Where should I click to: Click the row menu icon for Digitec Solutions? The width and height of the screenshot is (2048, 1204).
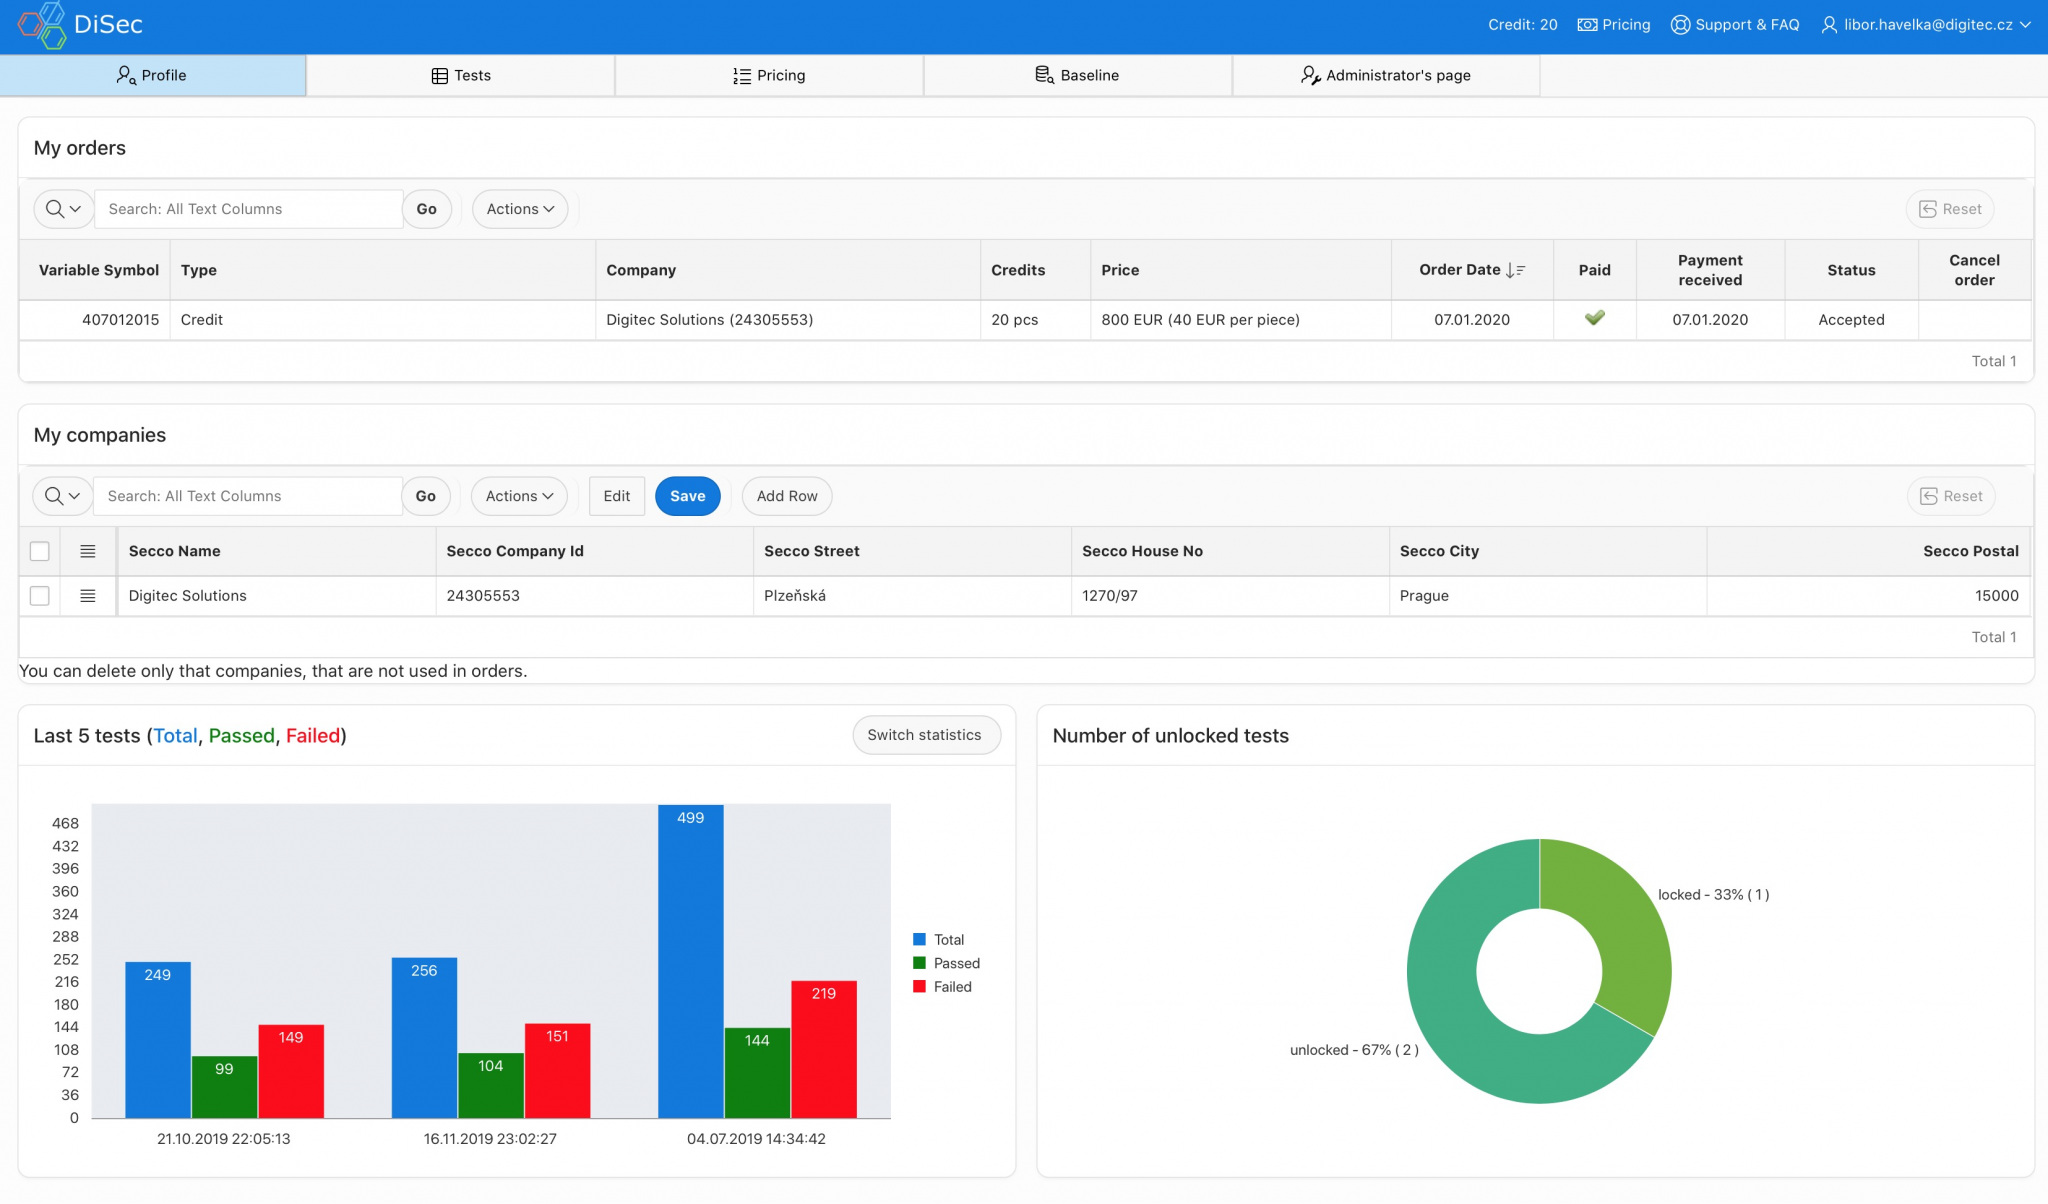[x=88, y=596]
